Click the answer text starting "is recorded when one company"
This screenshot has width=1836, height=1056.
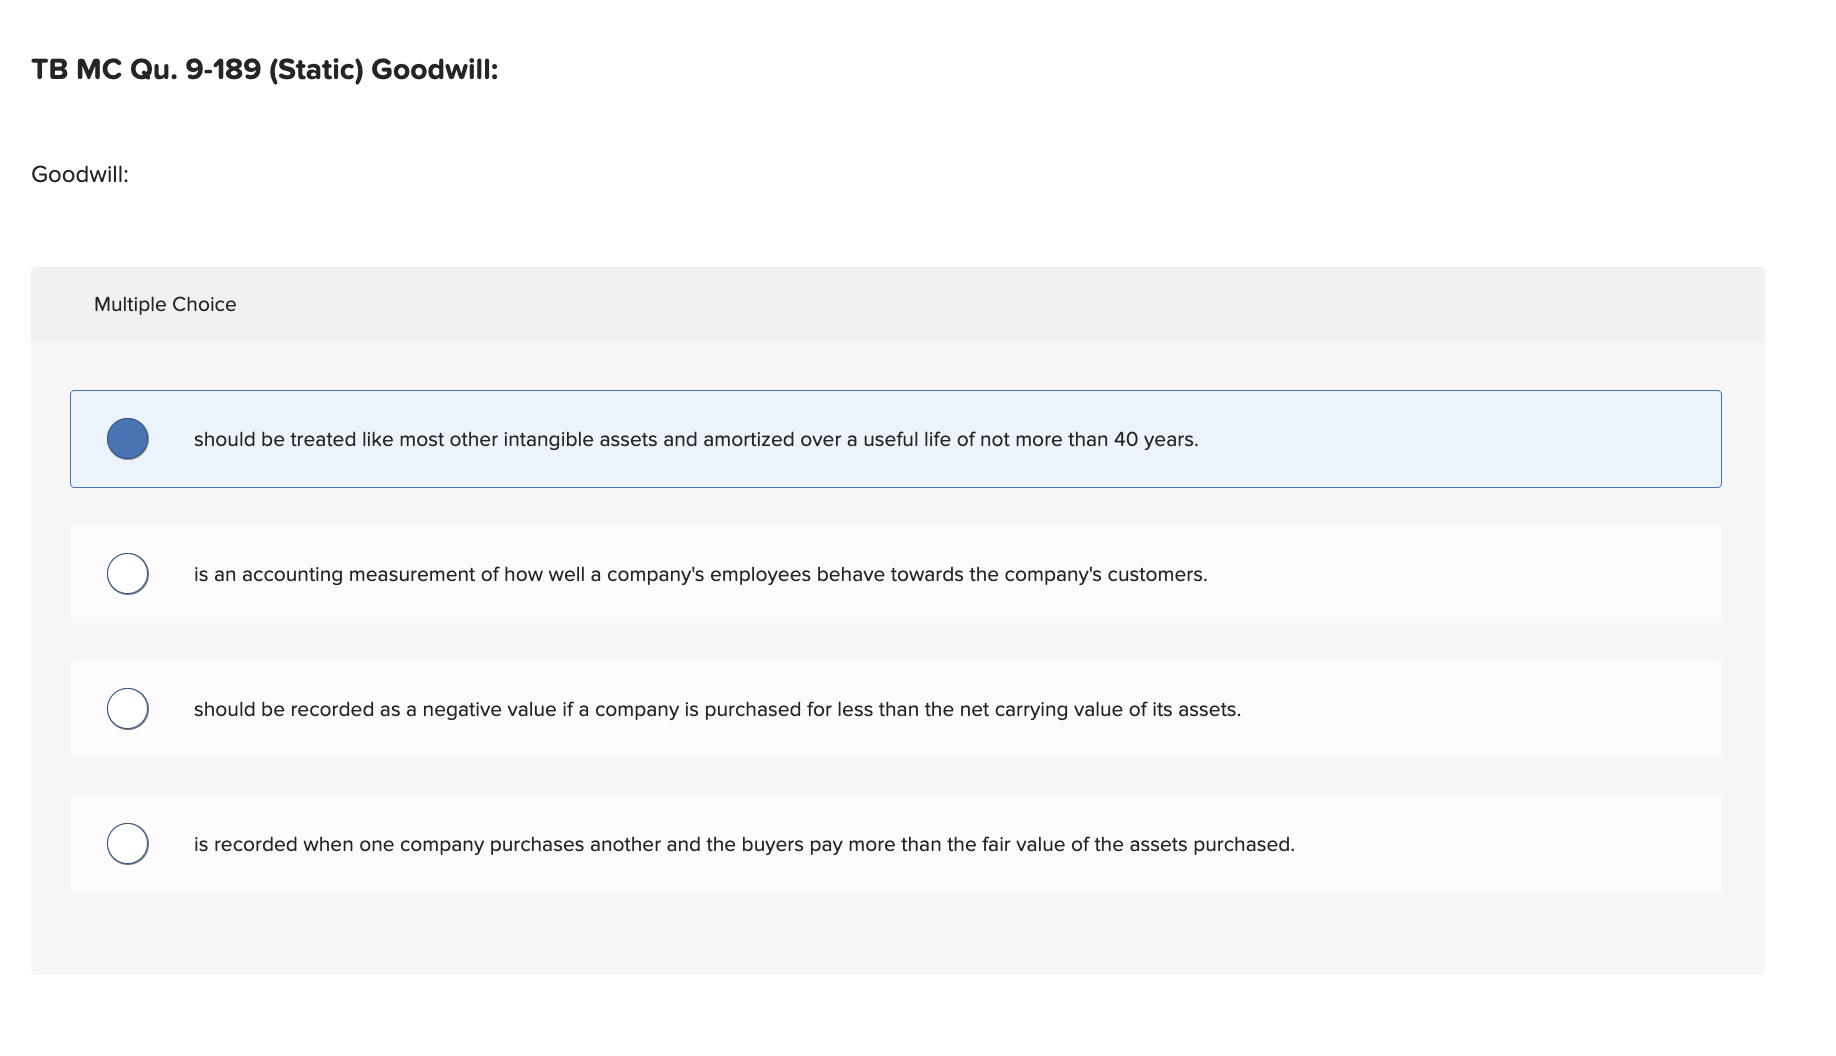click(743, 845)
